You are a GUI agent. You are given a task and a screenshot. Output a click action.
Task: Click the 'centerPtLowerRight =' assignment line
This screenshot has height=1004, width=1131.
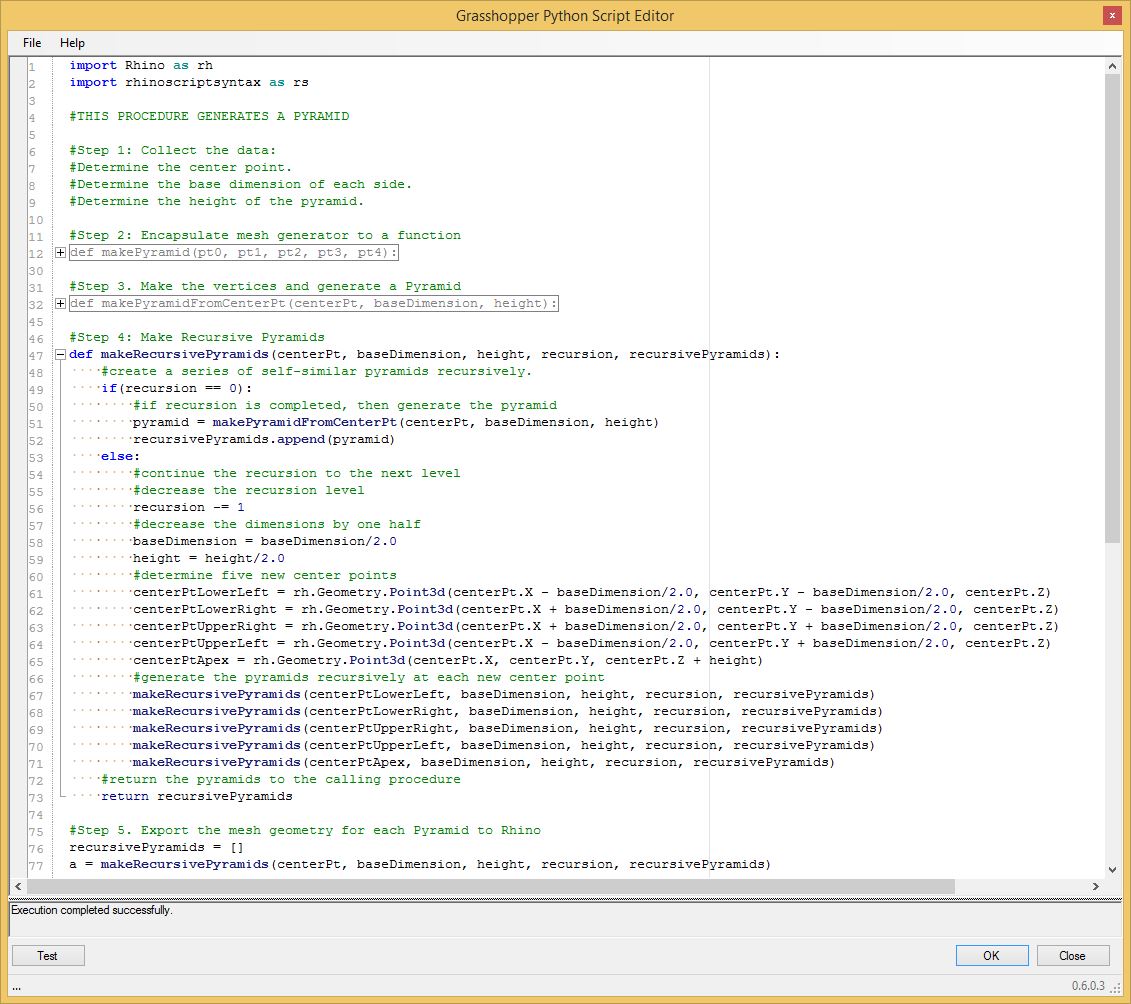click(596, 610)
